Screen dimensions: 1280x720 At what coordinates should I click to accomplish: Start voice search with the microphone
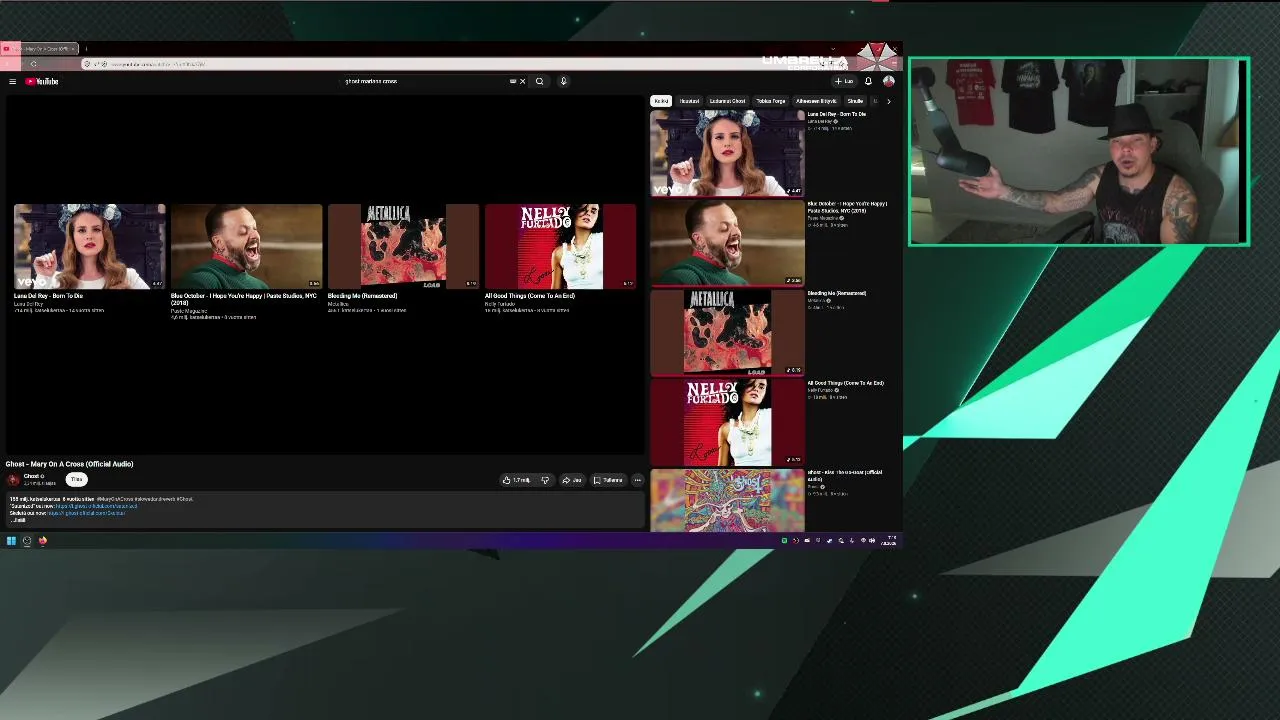click(x=563, y=81)
